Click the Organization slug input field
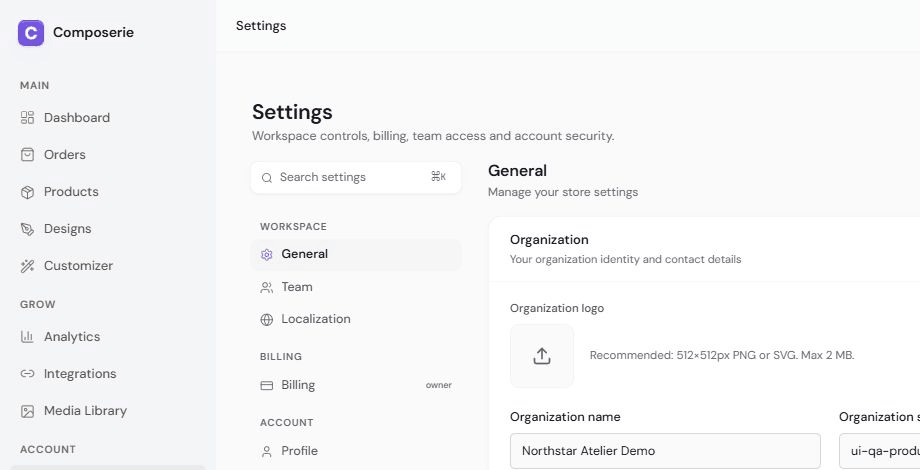This screenshot has width=920, height=470. coord(880,451)
